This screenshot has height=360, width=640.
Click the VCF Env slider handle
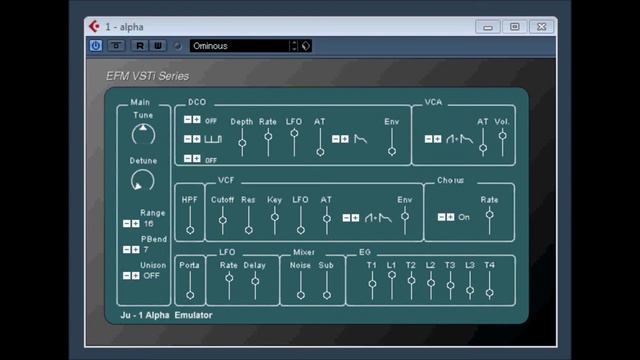tap(405, 216)
